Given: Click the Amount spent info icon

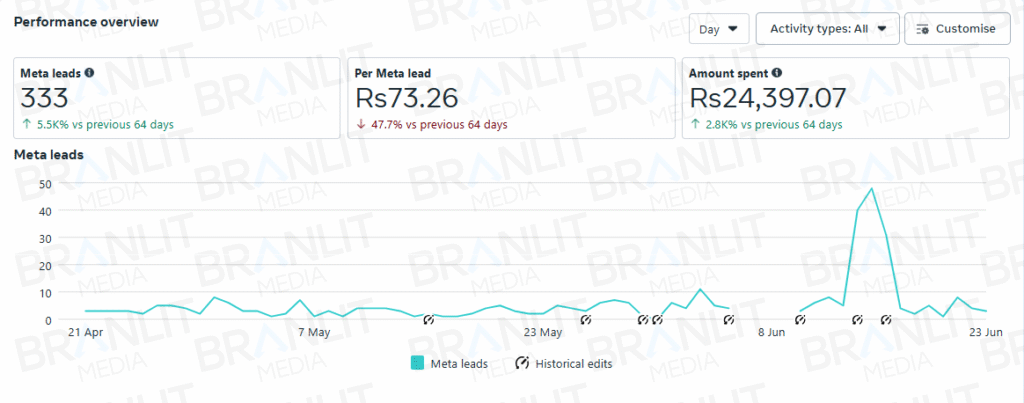Looking at the screenshot, I should (777, 72).
